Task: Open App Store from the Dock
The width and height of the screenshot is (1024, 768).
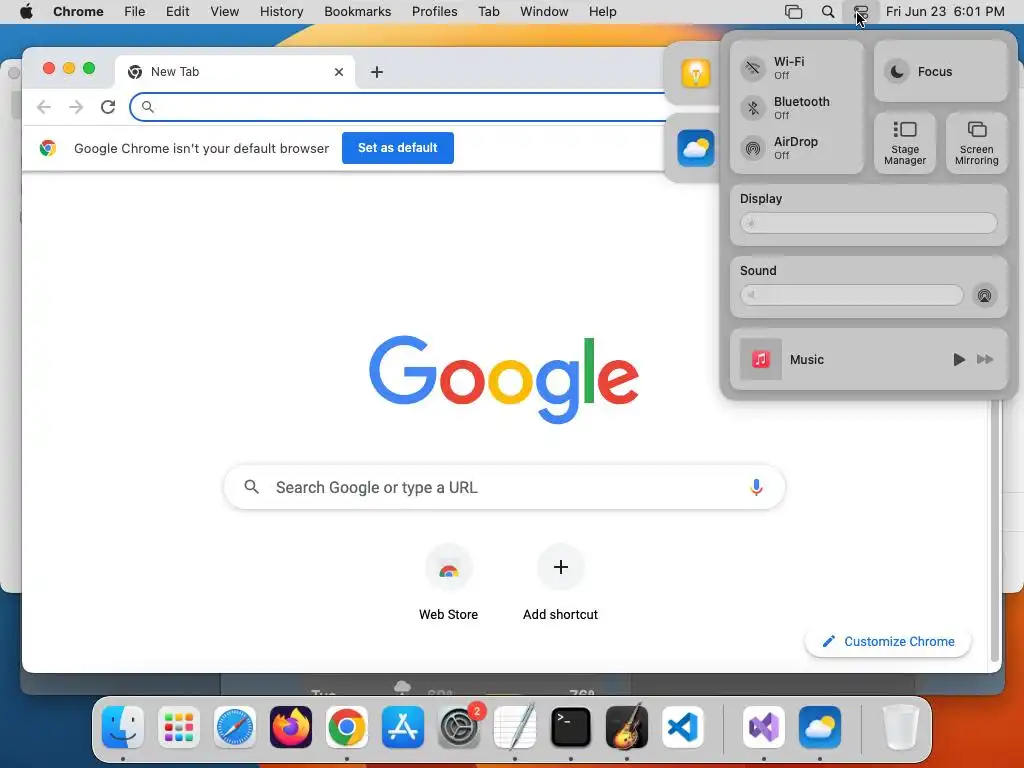Action: coord(403,727)
